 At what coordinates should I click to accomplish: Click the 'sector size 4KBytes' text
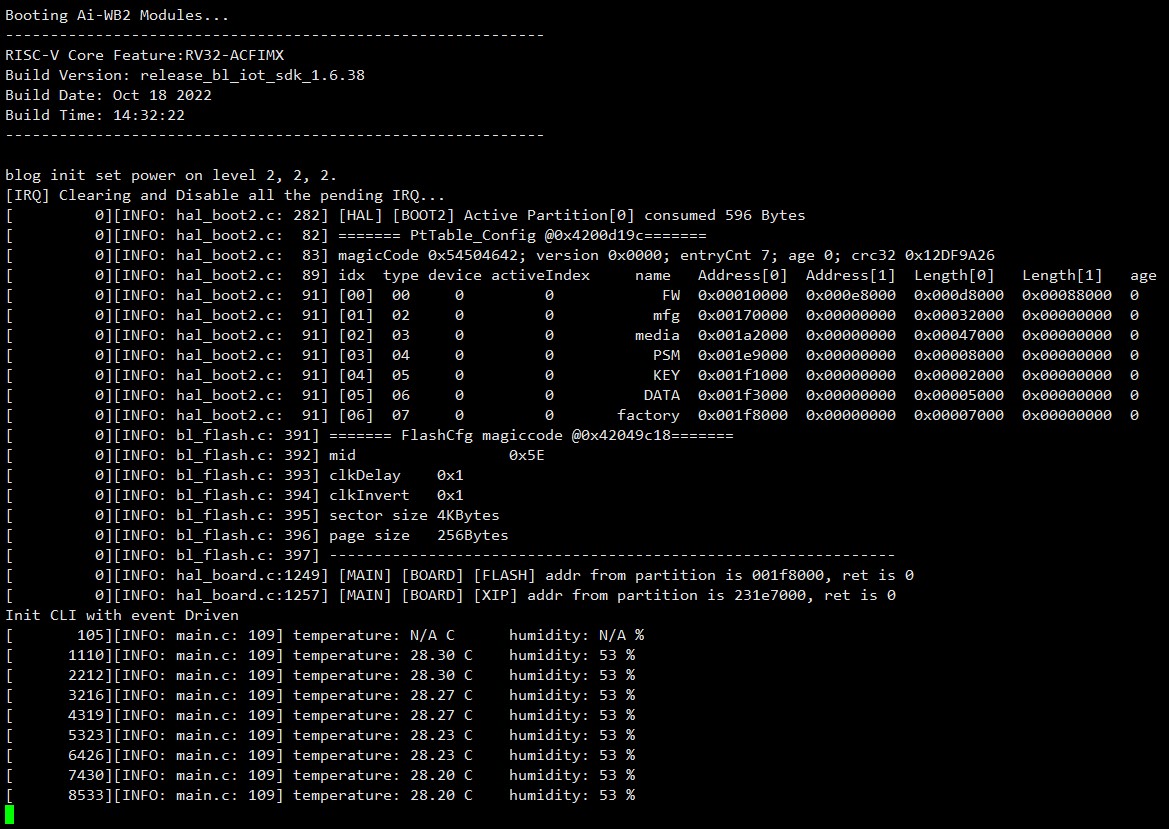click(414, 515)
